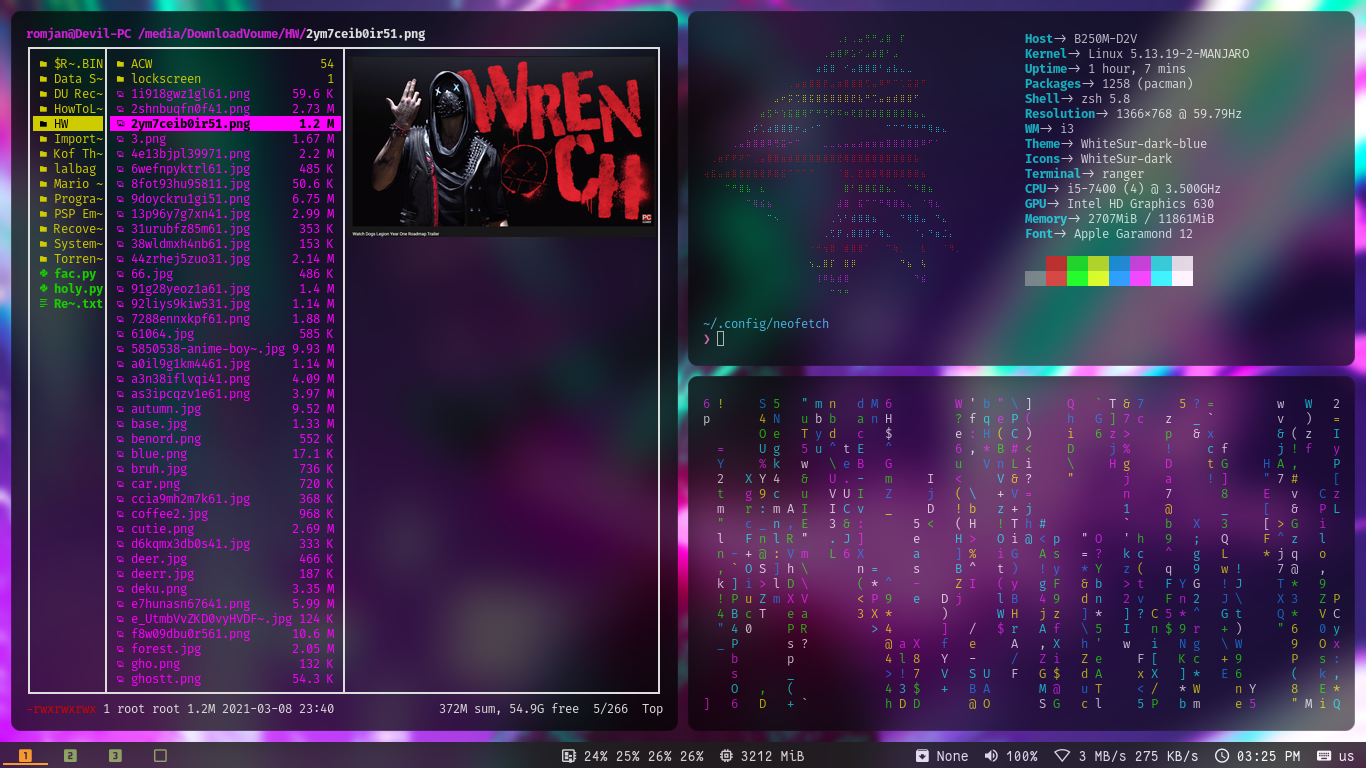This screenshot has width=1366, height=768.
Task: Click the Wrench image preview in ranger
Action: click(504, 146)
